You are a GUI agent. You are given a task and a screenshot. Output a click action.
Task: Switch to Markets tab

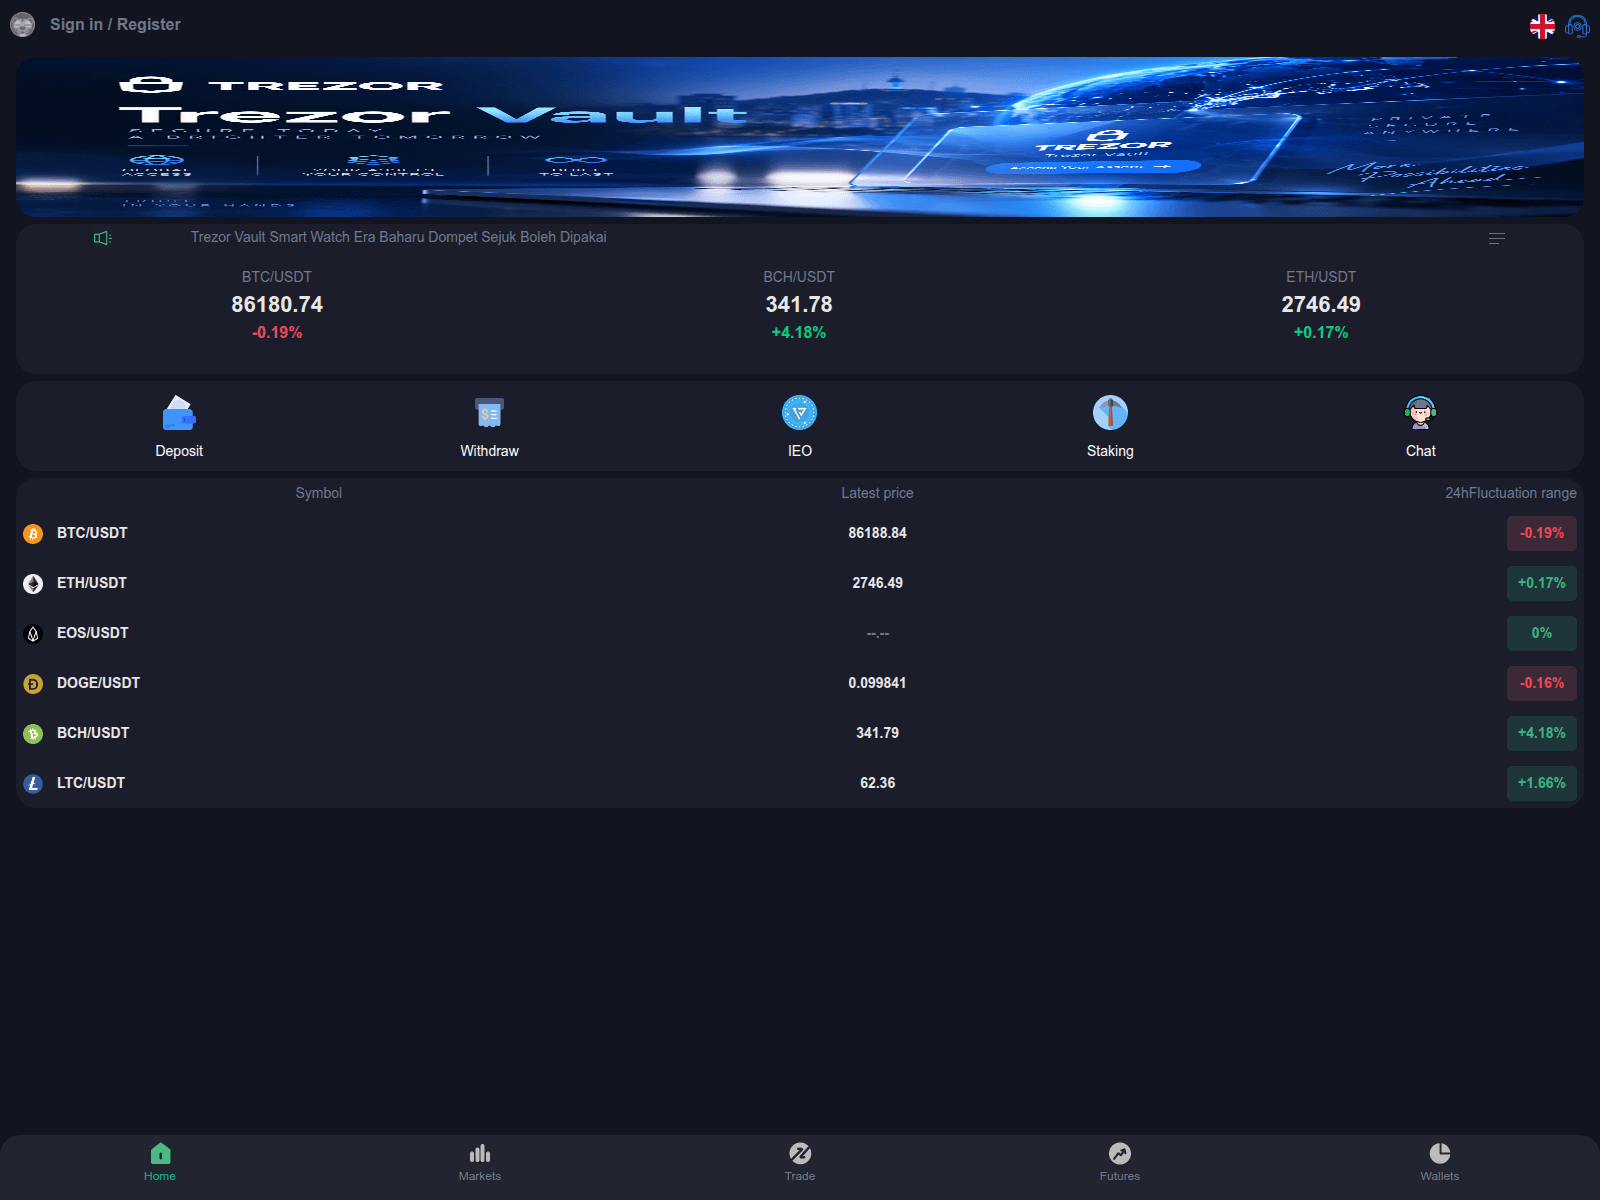click(480, 1162)
